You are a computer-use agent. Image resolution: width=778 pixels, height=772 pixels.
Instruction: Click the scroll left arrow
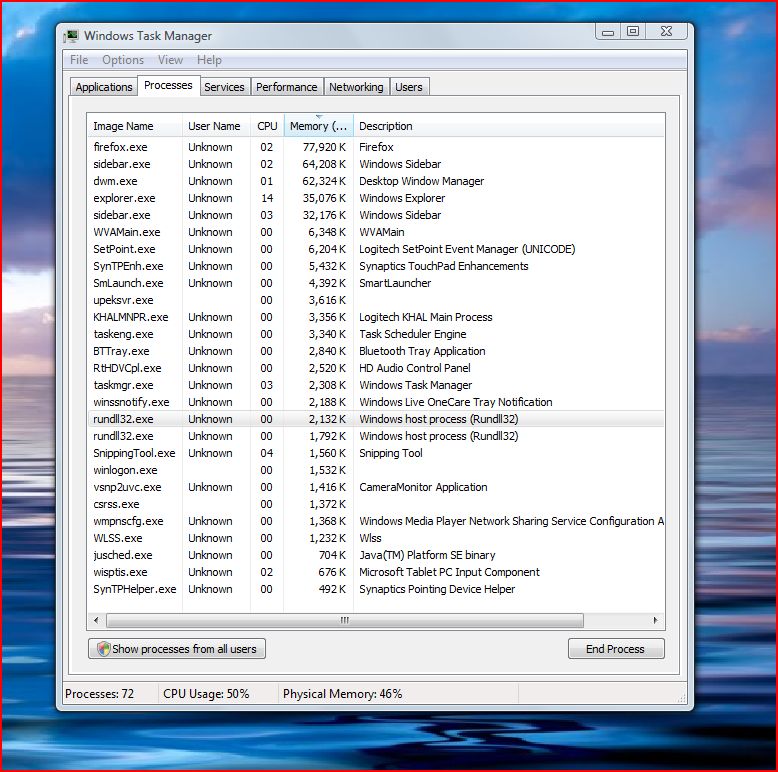[x=96, y=620]
